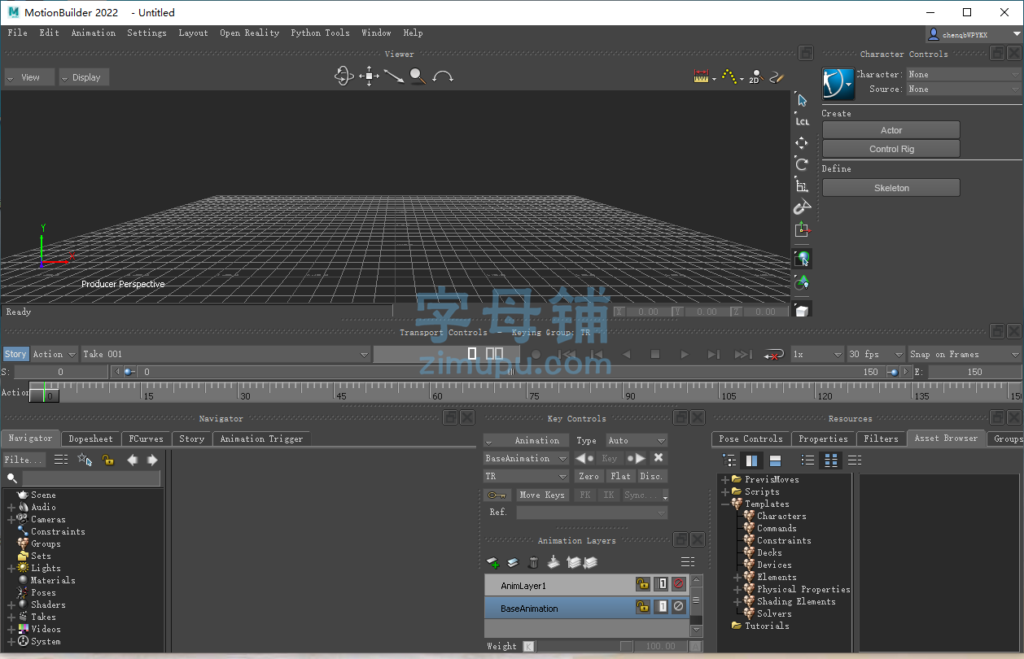This screenshot has width=1024, height=659.
Task: Open the 30 fps frame rate dropdown
Action: coord(875,354)
